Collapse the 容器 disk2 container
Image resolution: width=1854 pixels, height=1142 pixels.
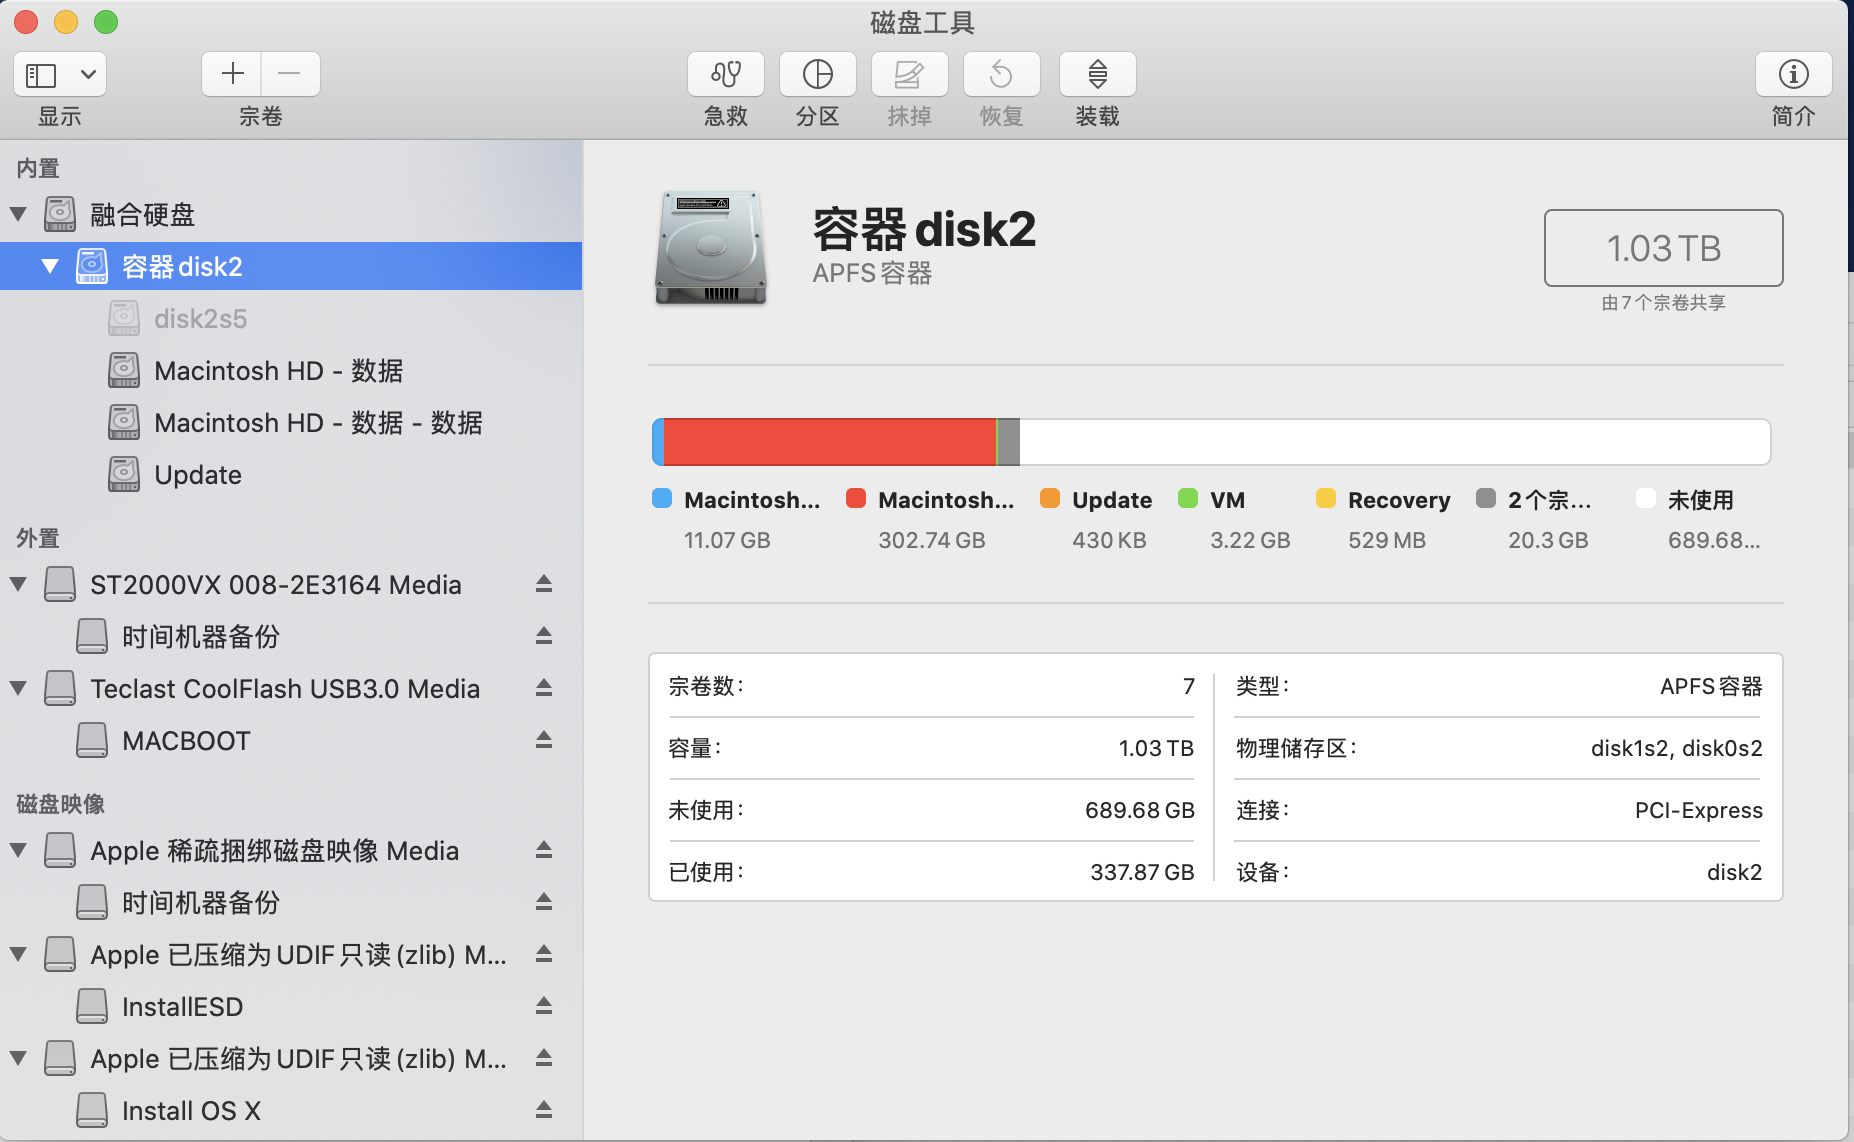50,266
